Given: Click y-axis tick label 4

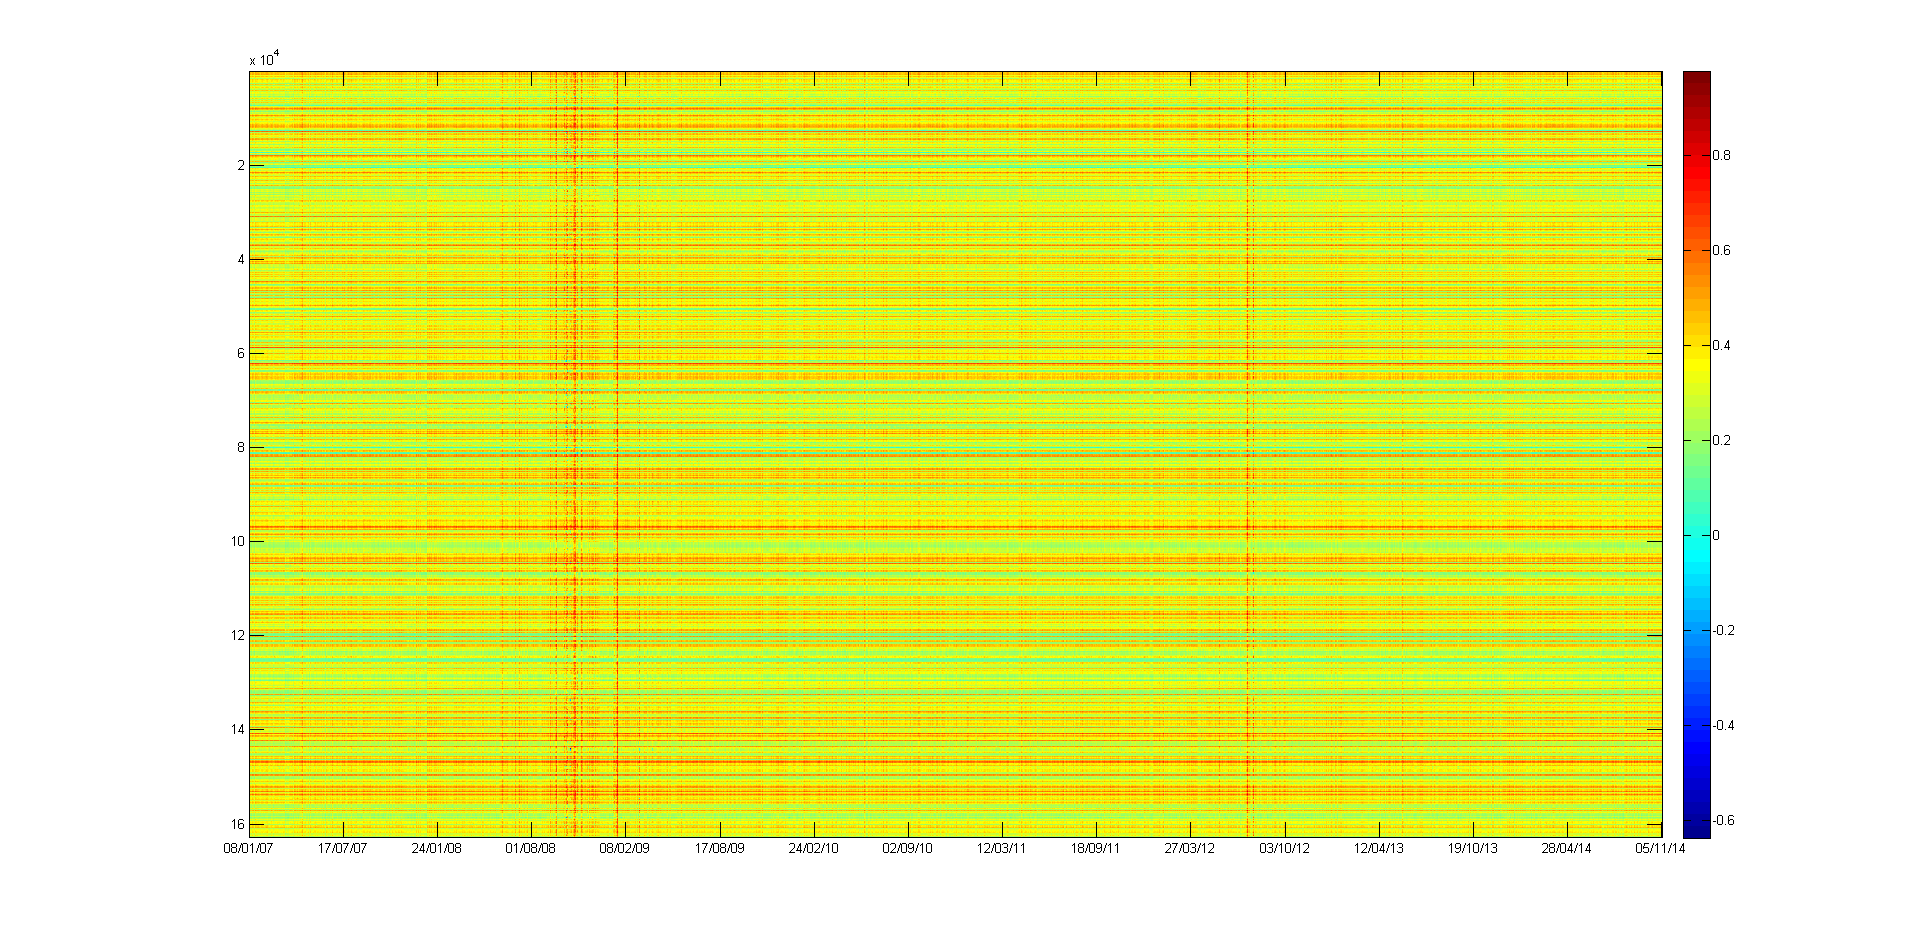Looking at the screenshot, I should tap(241, 260).
